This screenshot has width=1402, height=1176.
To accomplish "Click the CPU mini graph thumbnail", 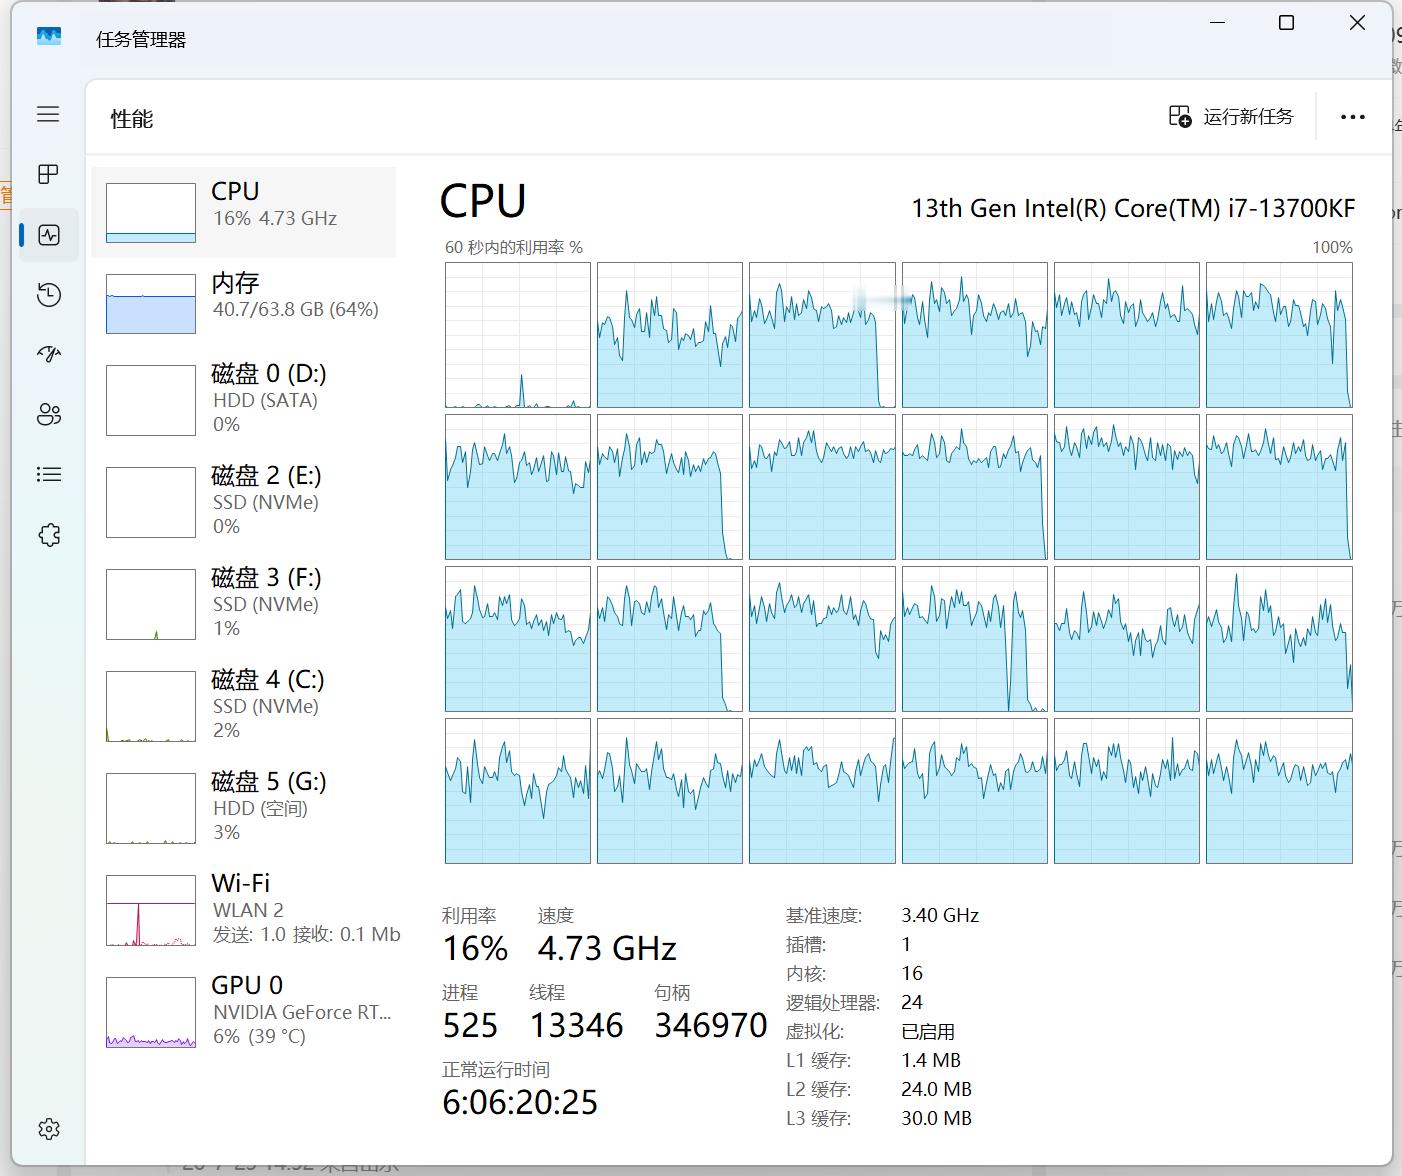I will [x=151, y=213].
